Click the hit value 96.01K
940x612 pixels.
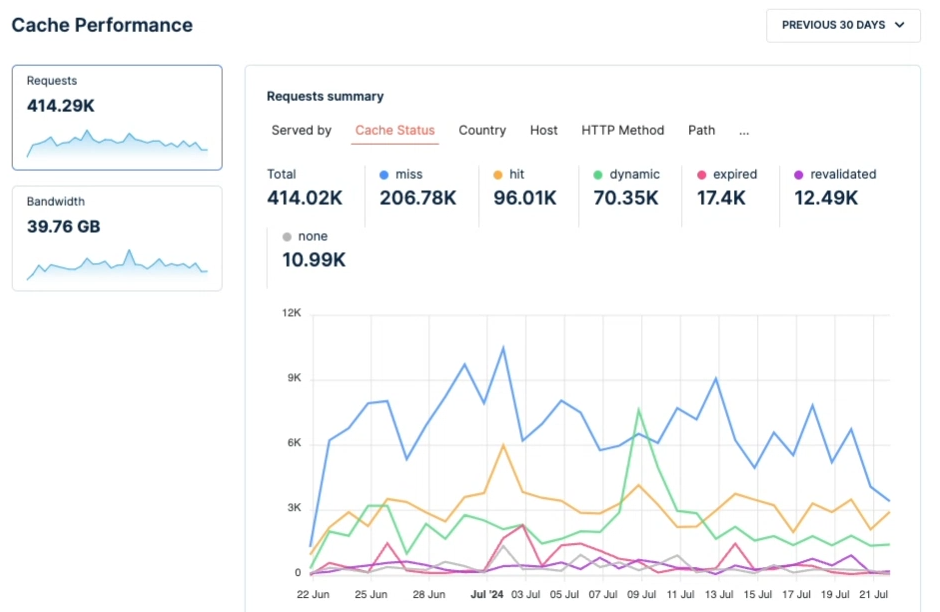coord(525,198)
